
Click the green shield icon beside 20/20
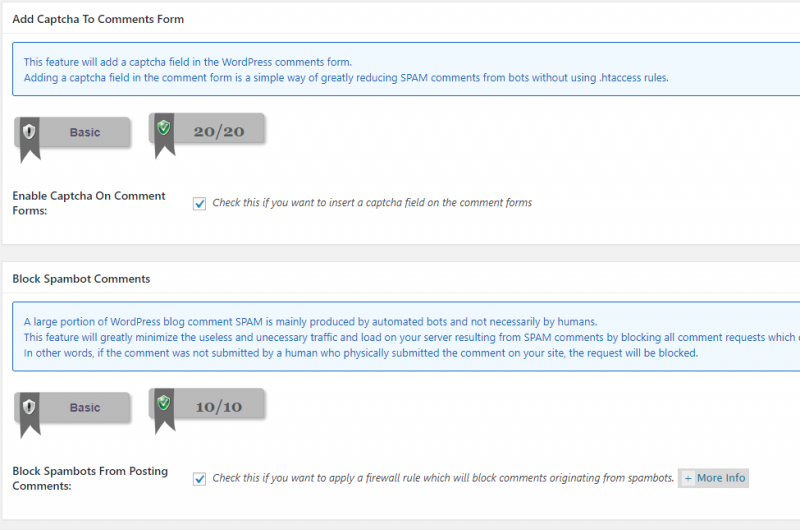point(164,128)
